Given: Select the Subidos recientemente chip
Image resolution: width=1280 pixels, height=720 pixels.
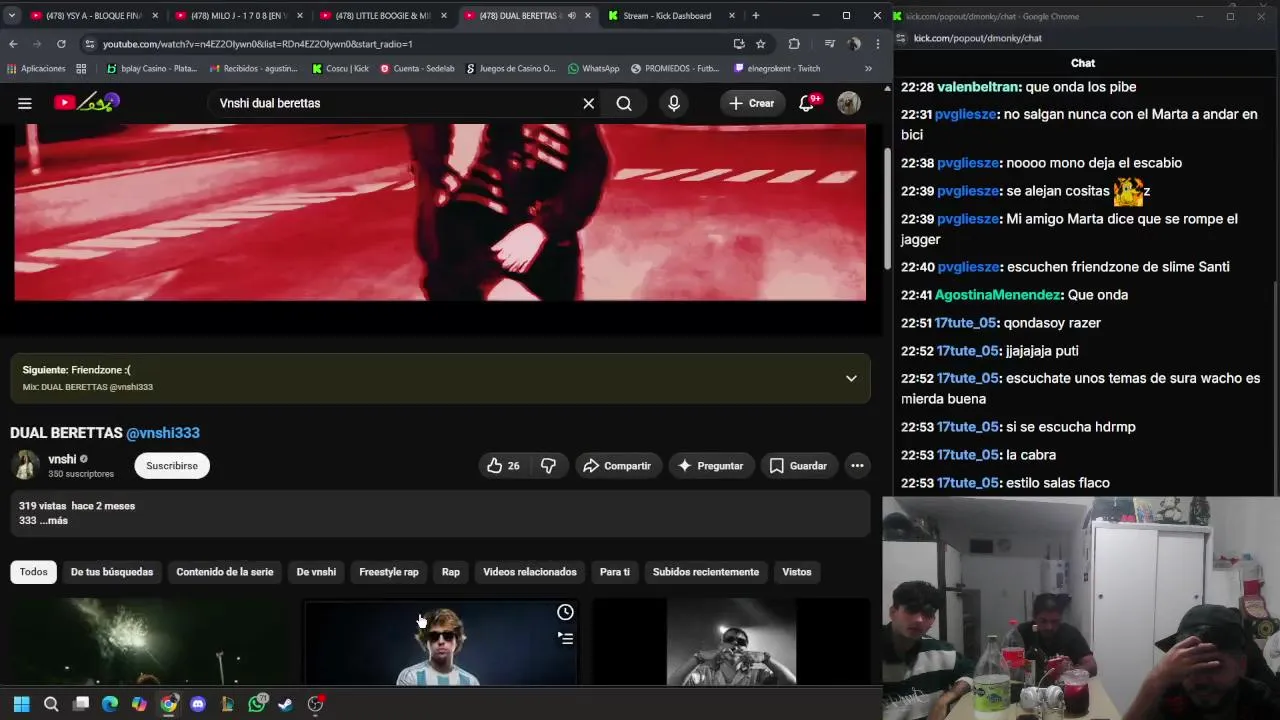Looking at the screenshot, I should point(706,572).
